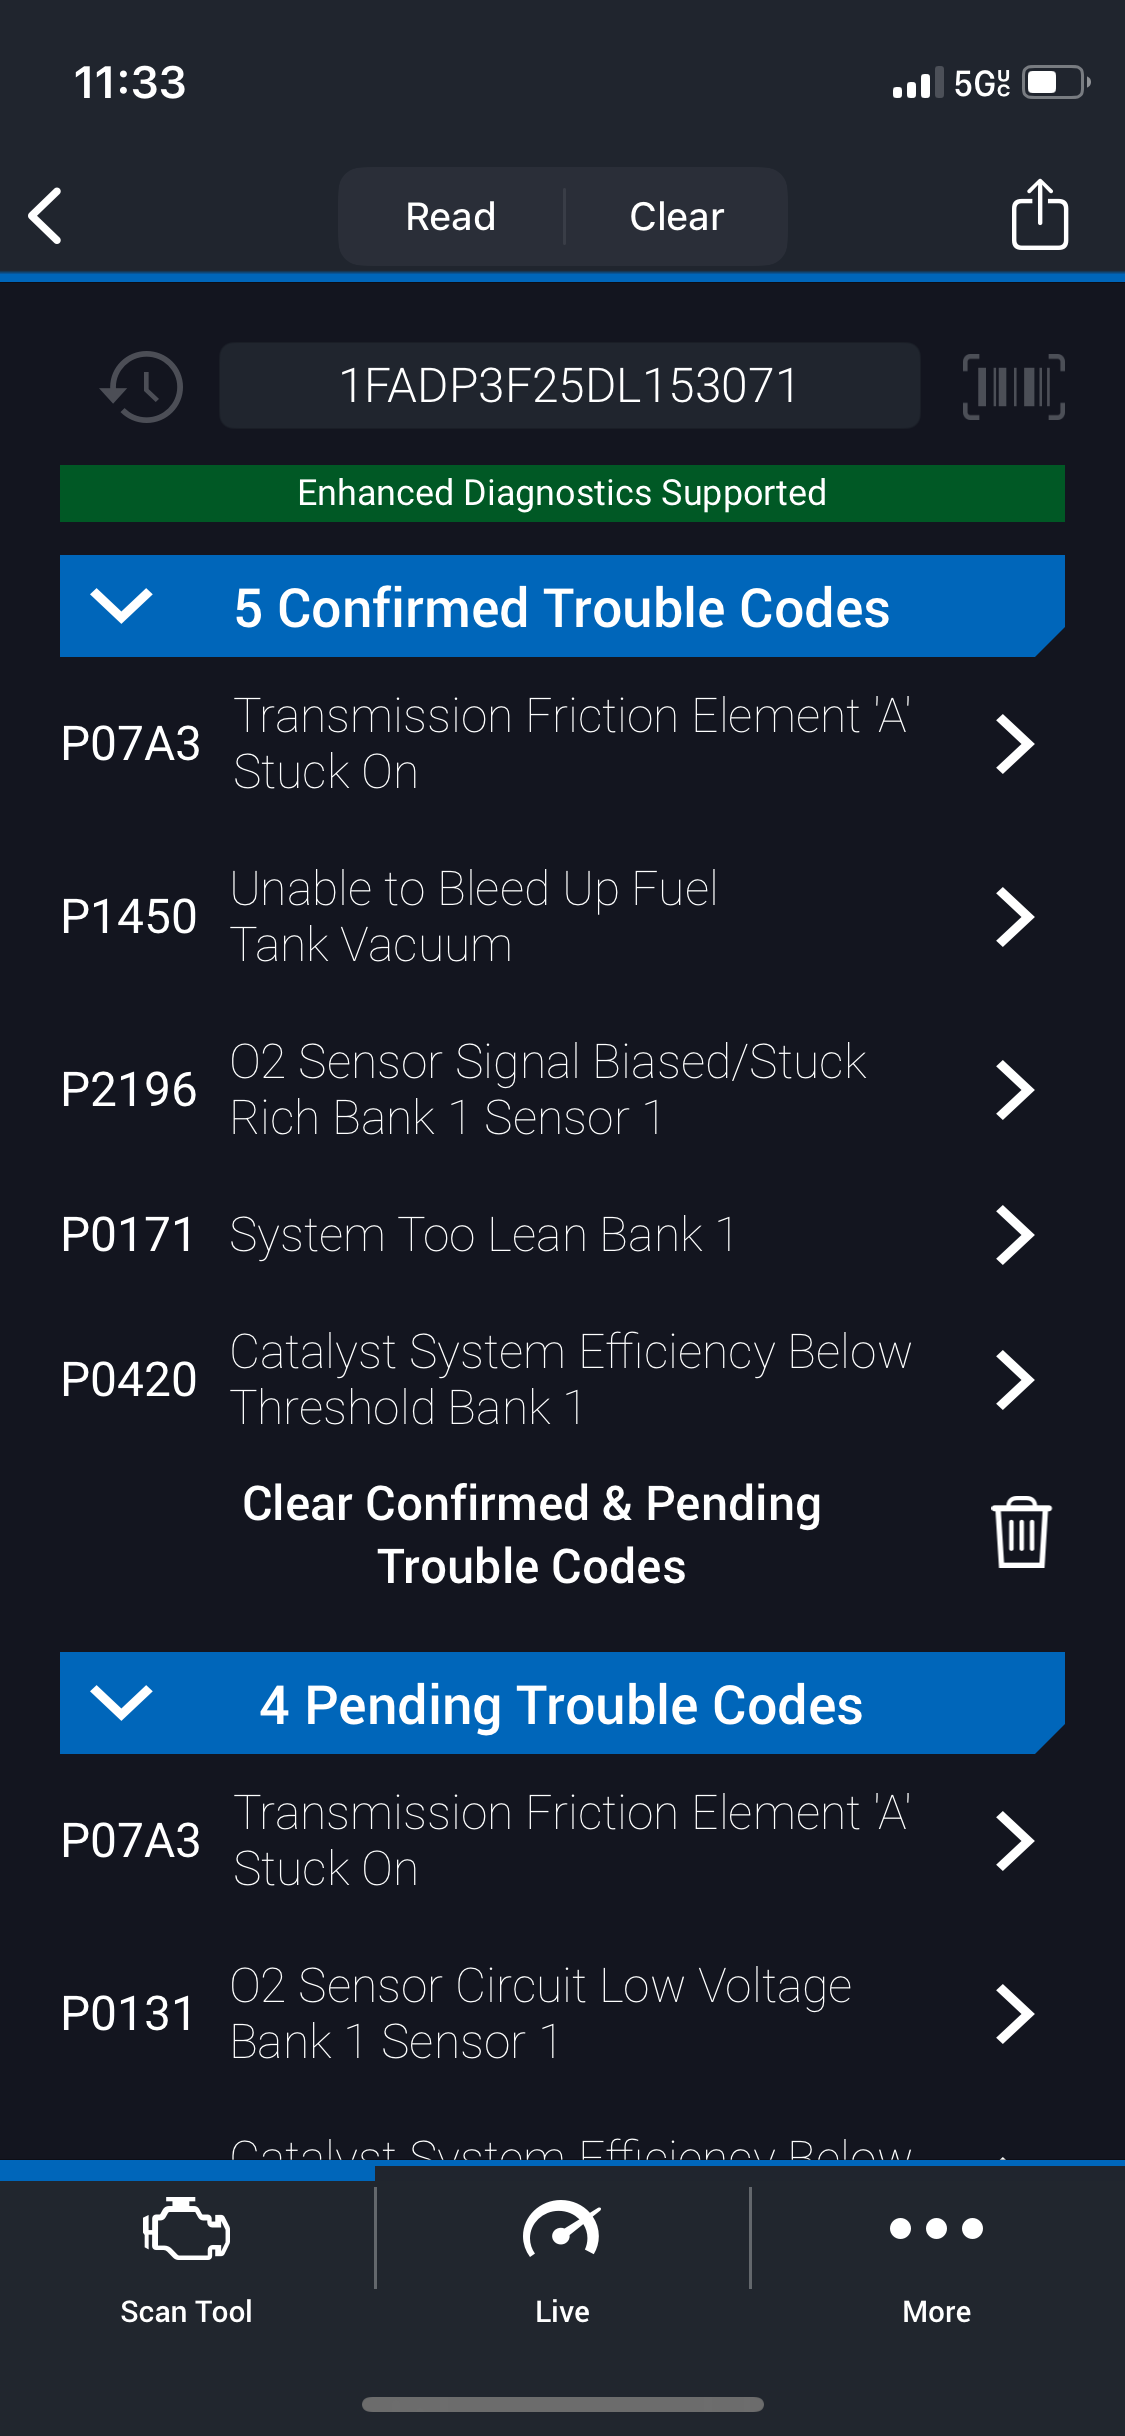This screenshot has height=2436, width=1125.
Task: Collapse the 5 Confirmed Trouble Codes section
Action: click(121, 606)
